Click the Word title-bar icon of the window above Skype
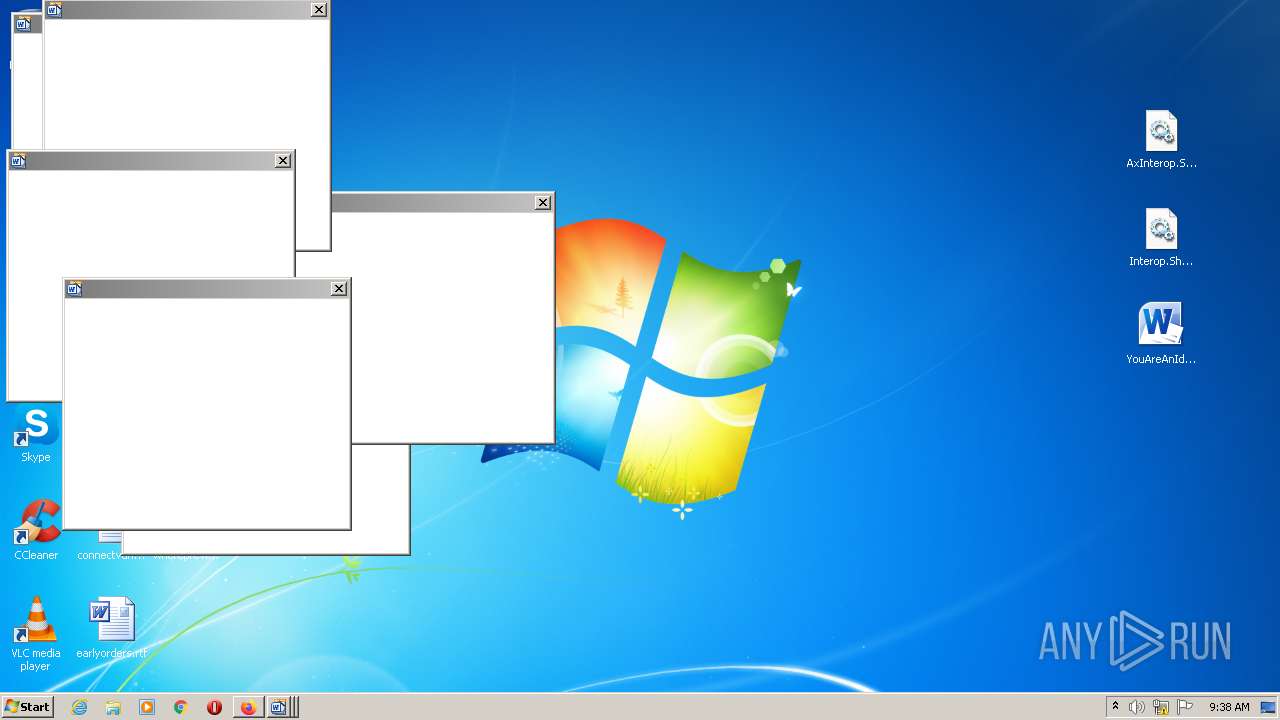 [x=18, y=161]
